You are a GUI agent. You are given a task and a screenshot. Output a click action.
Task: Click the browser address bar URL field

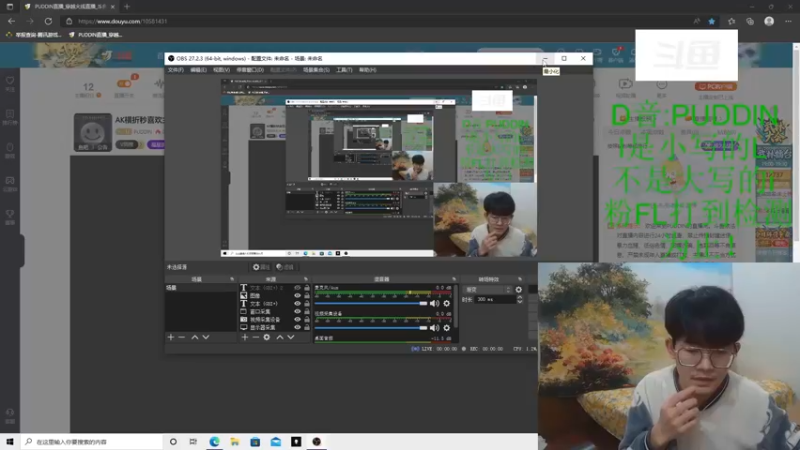378,21
